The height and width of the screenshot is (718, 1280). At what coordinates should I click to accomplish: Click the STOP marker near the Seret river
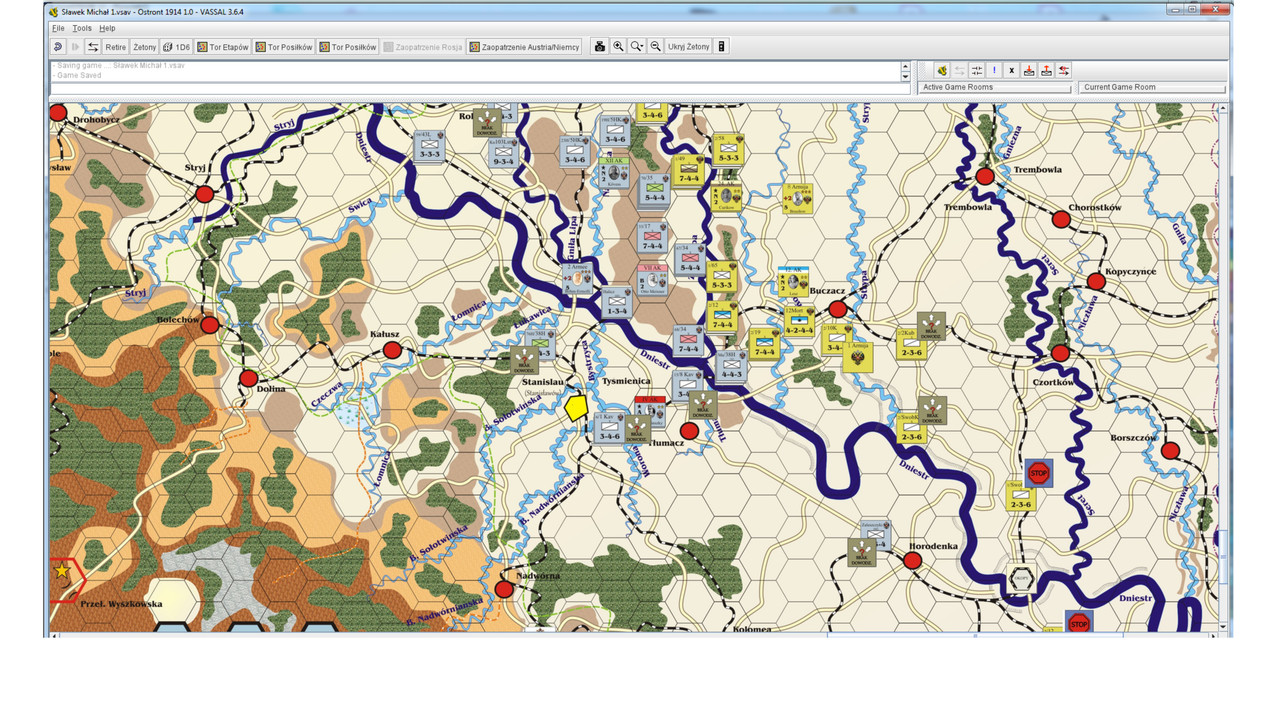[1039, 473]
